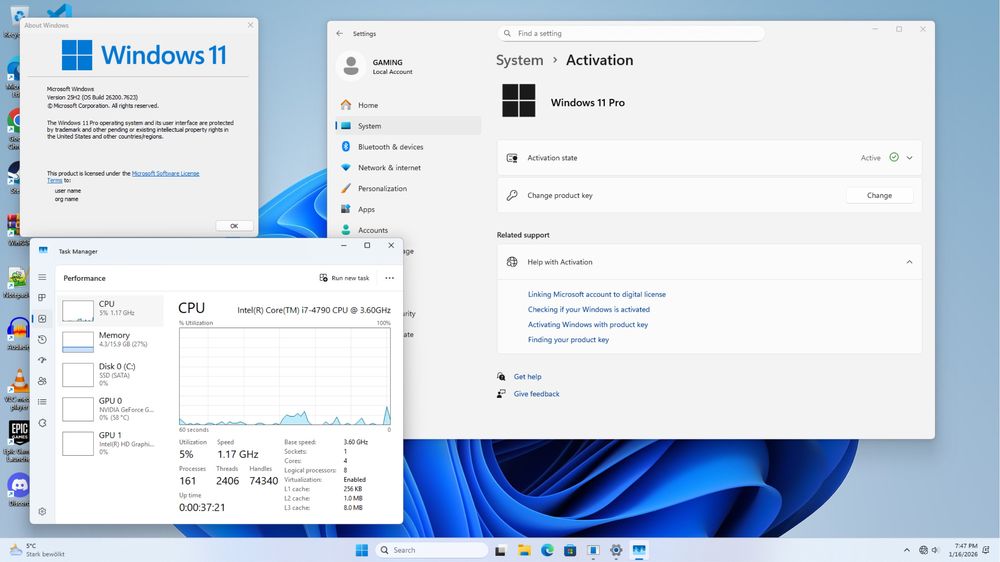Open the Task Manager more options ellipsis
This screenshot has width=1000, height=562.
coord(389,278)
